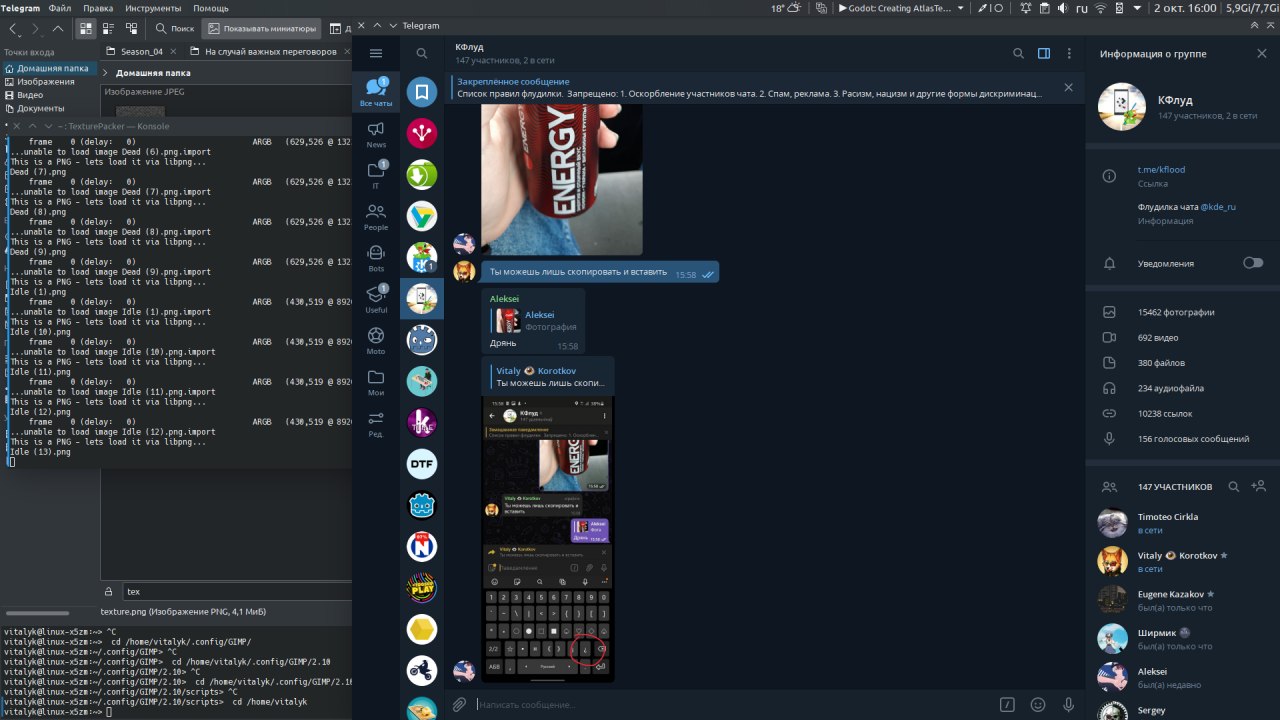1280x720 pixels.
Task: Click the microphone voice message icon
Action: click(x=1069, y=704)
